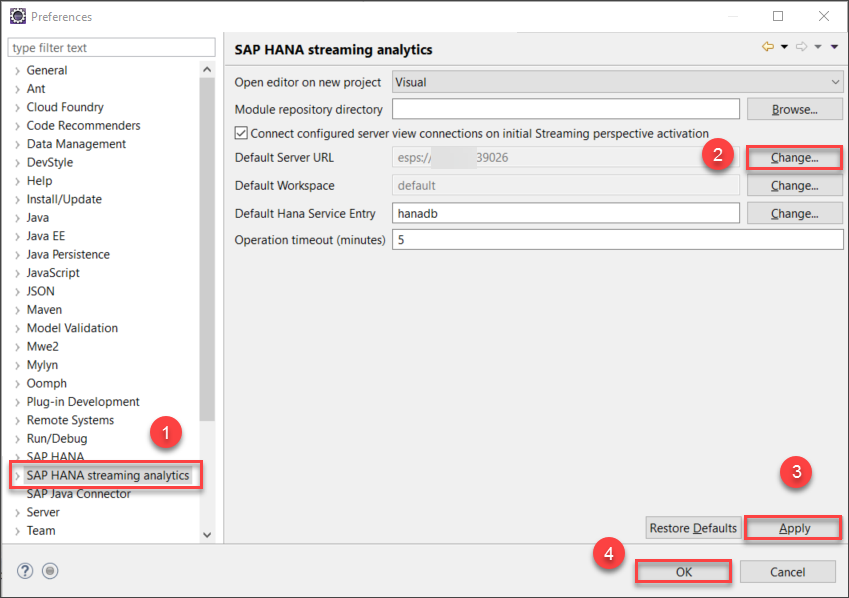Toggle Connect configured server view connections checkbox
Screen dimensions: 849x598
click(241, 133)
